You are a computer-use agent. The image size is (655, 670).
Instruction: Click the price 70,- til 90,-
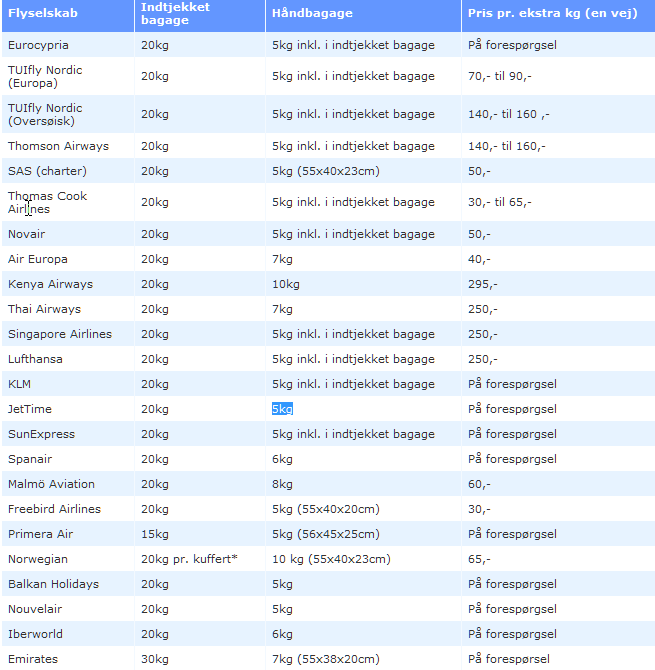point(499,76)
